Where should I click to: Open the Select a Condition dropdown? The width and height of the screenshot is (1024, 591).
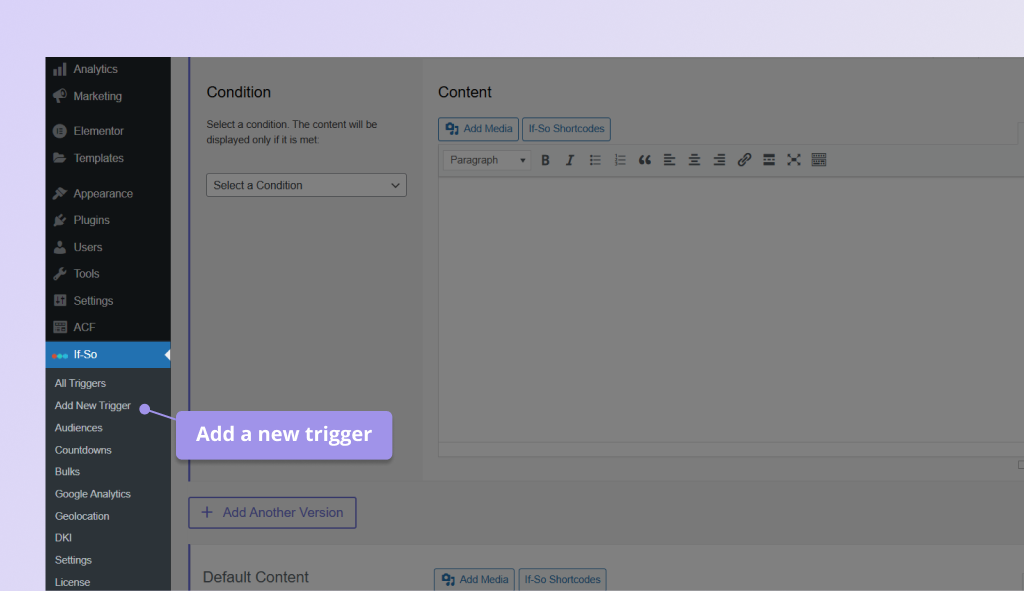coord(306,185)
